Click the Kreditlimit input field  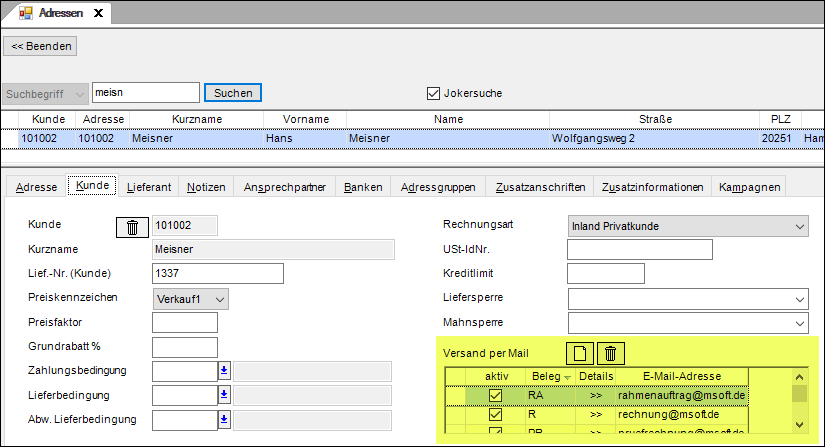pyautogui.click(x=605, y=274)
